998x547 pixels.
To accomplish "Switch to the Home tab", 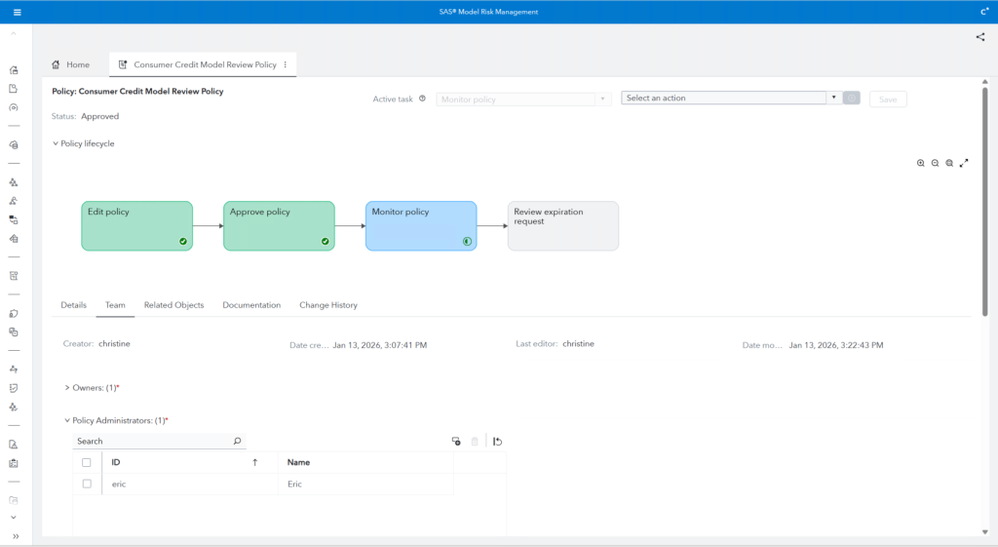I will pos(71,64).
